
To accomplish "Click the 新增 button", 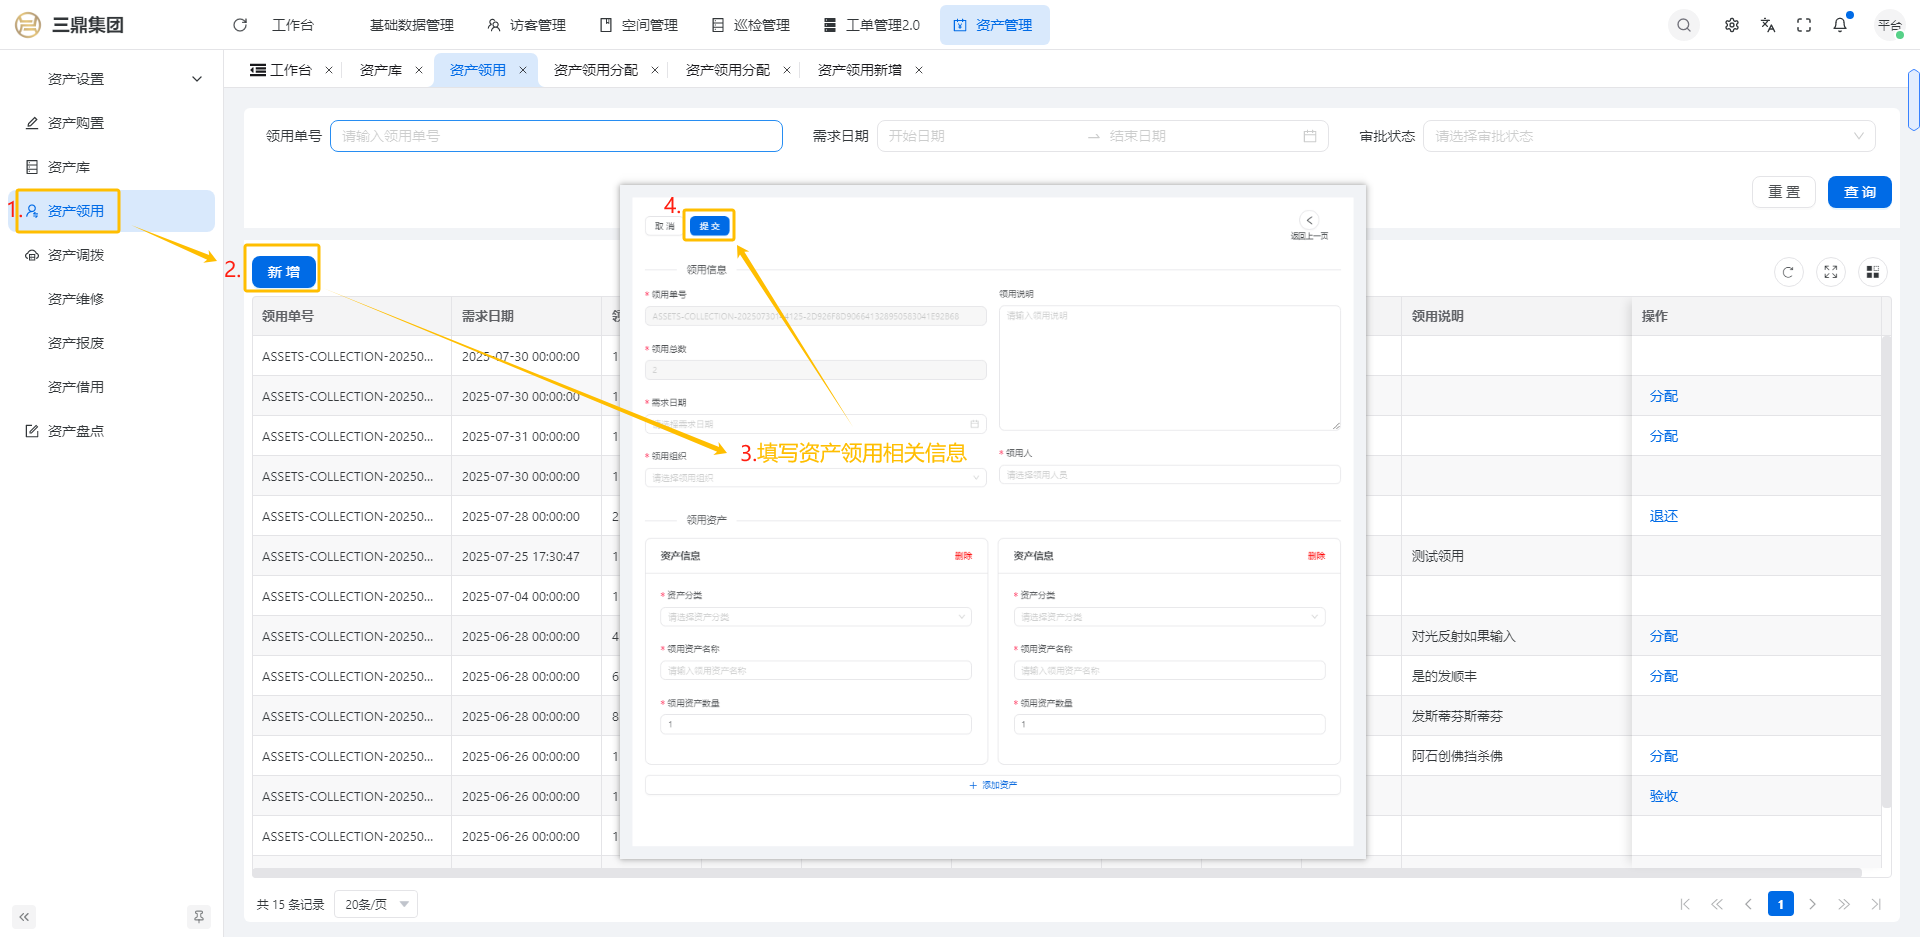I will tap(284, 271).
